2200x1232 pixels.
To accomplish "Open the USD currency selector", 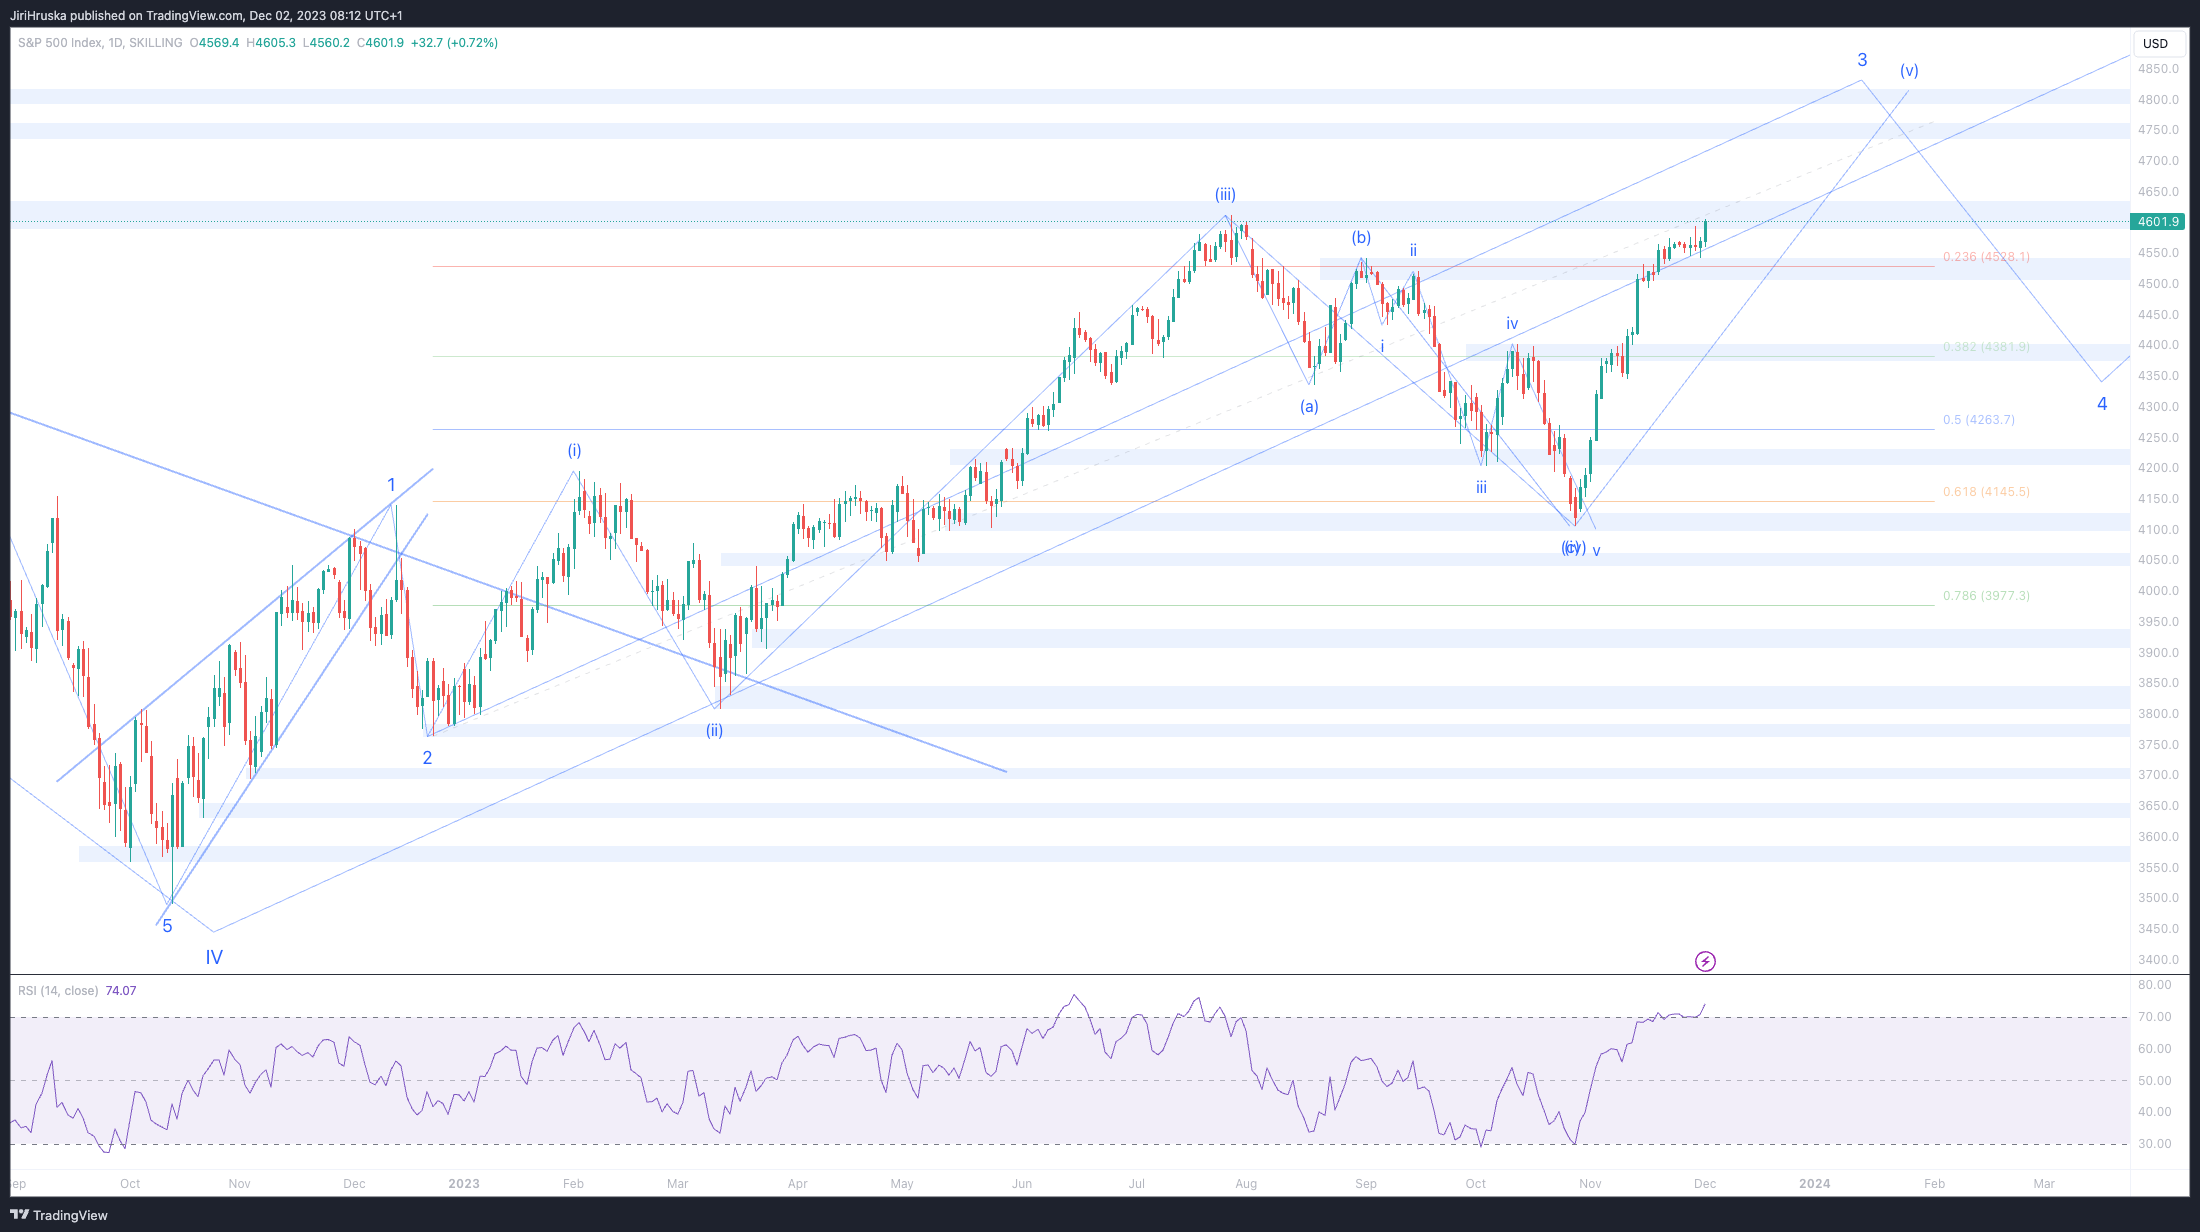I will pyautogui.click(x=2155, y=43).
